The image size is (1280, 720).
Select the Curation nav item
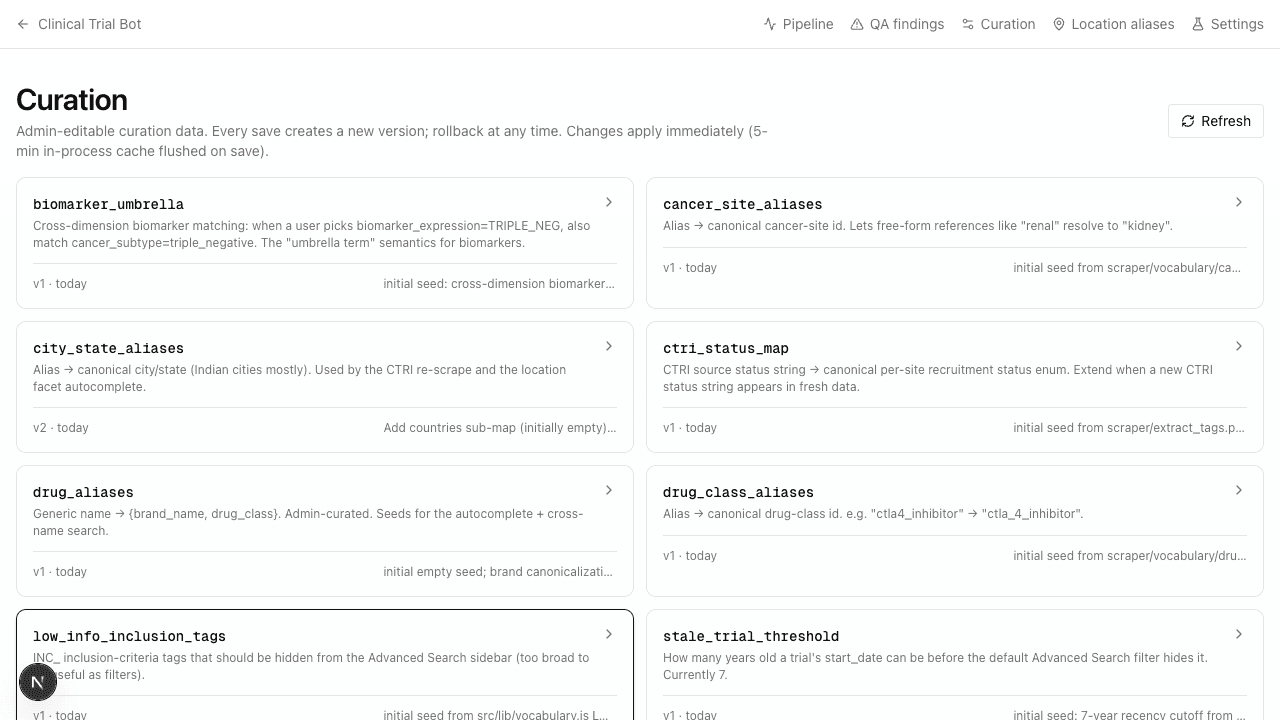click(x=998, y=24)
